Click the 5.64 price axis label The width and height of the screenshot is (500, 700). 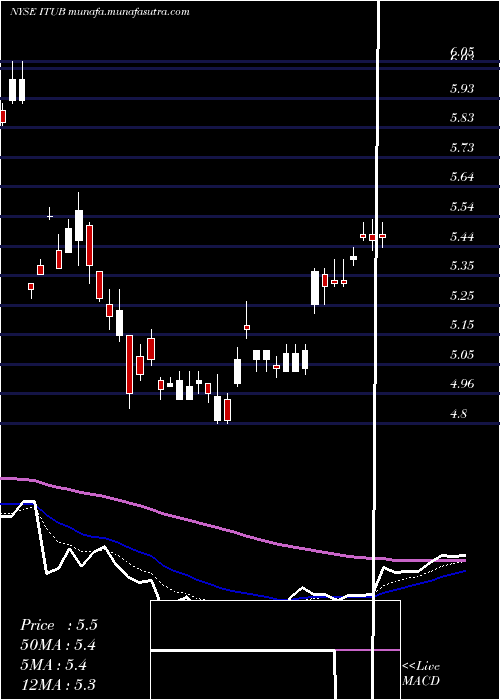click(462, 177)
